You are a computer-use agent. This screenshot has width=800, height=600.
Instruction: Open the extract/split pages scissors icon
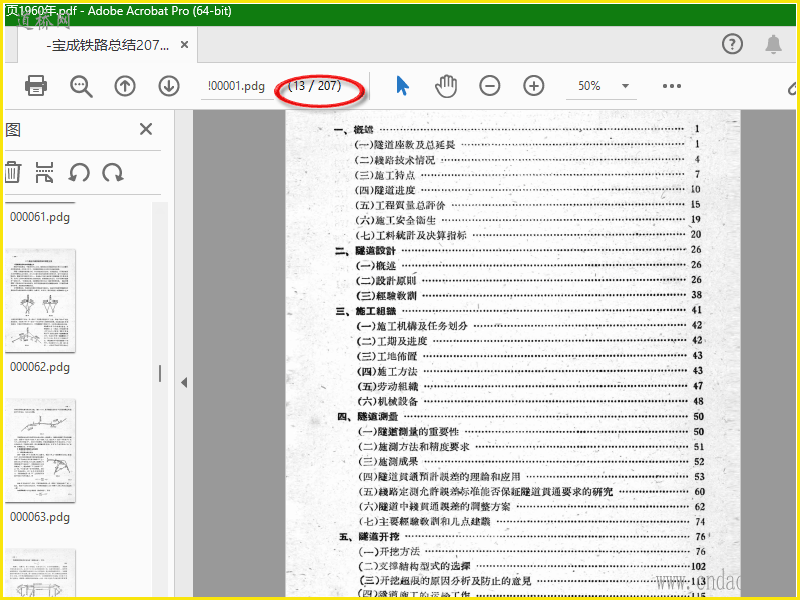44,172
